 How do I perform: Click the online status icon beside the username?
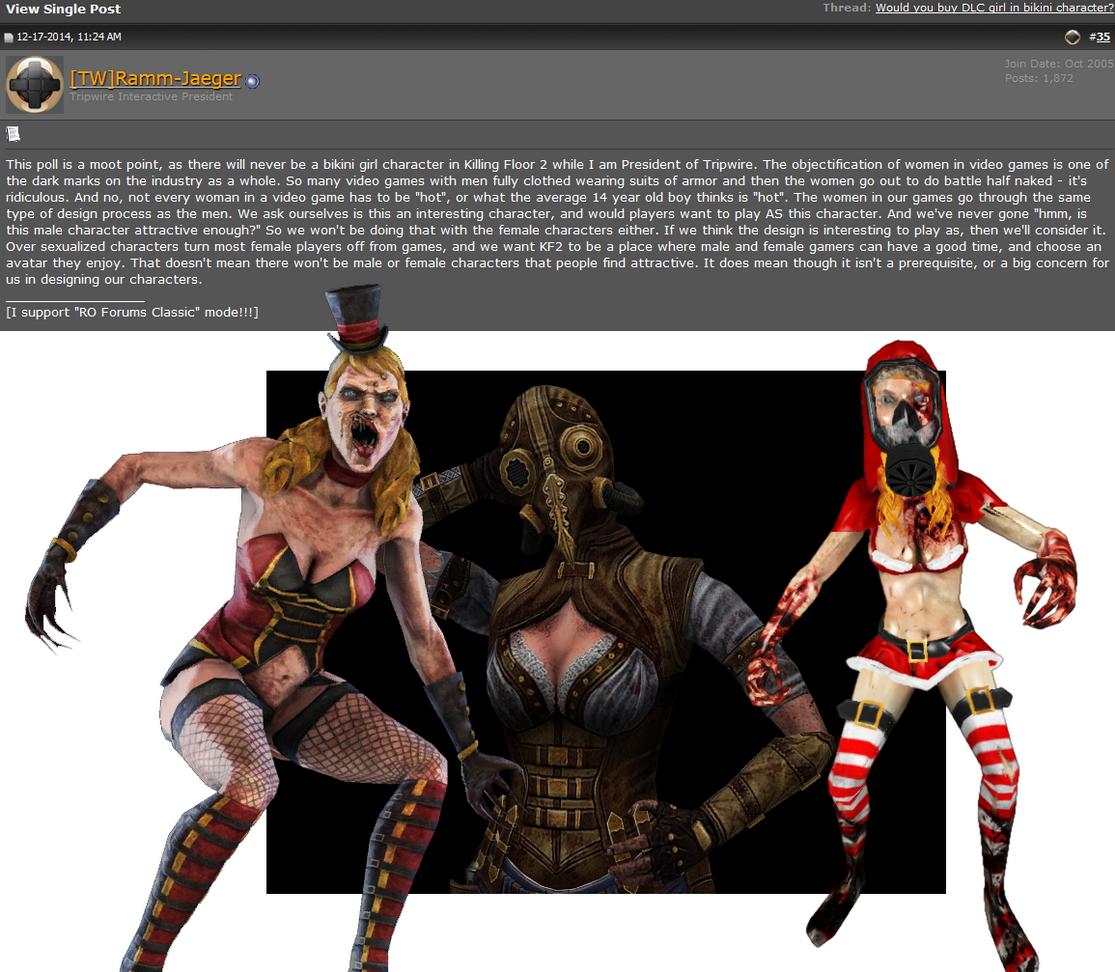coord(252,81)
